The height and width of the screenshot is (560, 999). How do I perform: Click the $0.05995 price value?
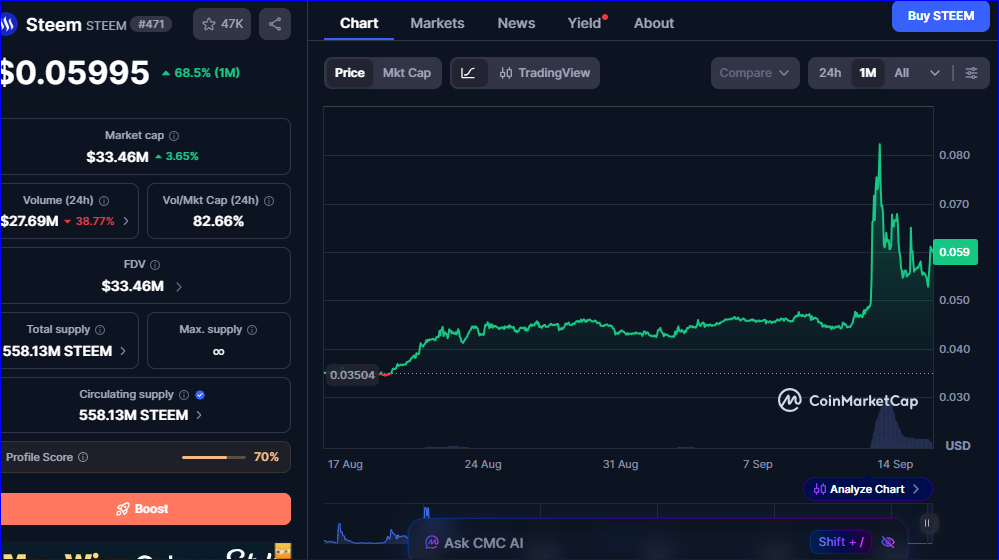75,73
